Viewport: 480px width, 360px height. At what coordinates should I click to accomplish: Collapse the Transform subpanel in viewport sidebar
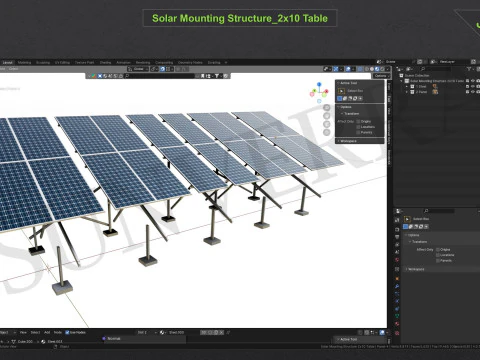pyautogui.click(x=350, y=114)
